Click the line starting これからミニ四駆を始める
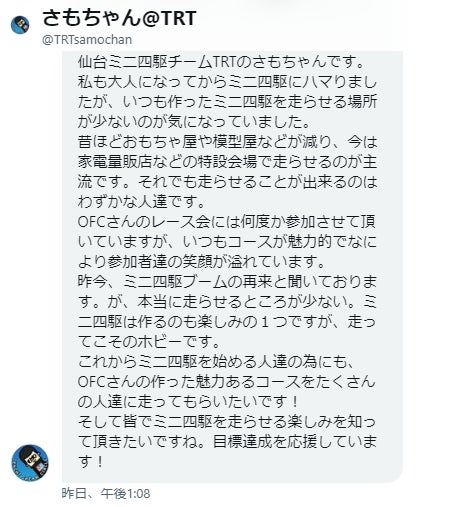The image size is (476, 507). [x=215, y=362]
